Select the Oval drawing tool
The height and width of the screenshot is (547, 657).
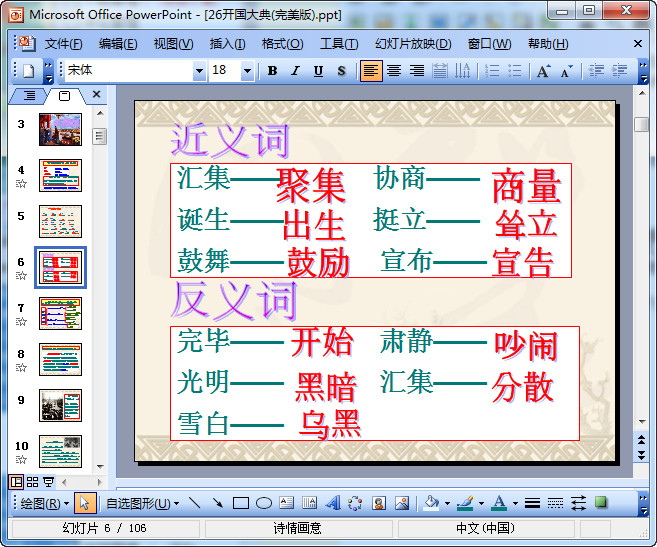tap(264, 503)
